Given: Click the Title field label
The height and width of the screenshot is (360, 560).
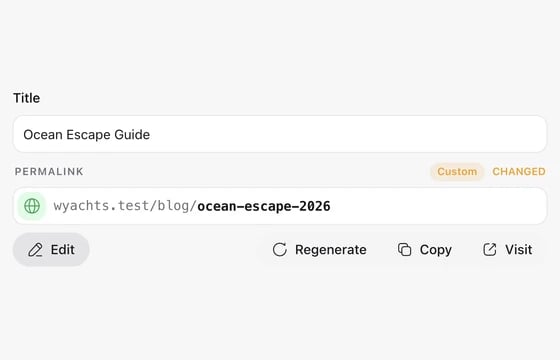Looking at the screenshot, I should 26,98.
